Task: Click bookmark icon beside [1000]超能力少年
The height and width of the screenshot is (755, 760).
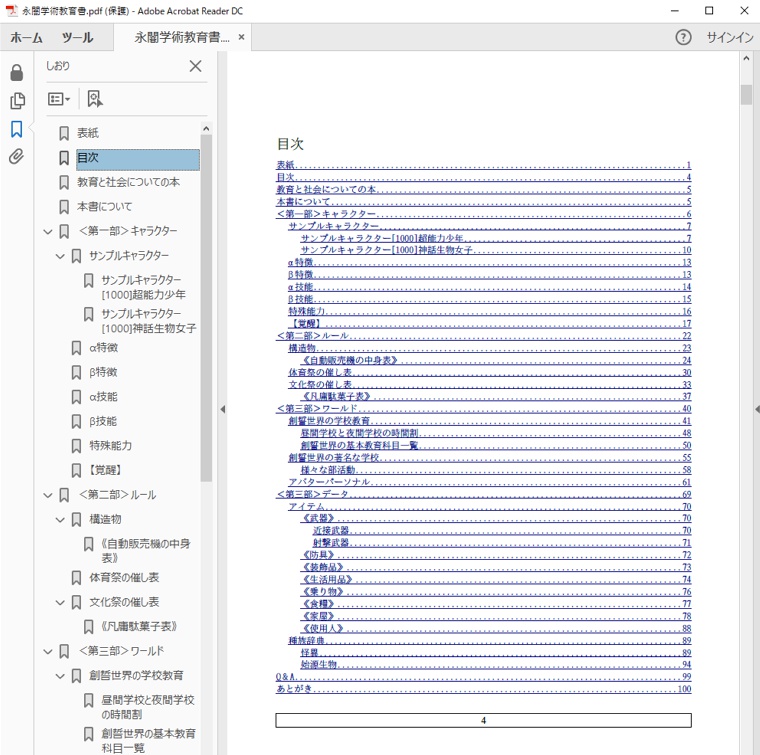Action: [88, 281]
